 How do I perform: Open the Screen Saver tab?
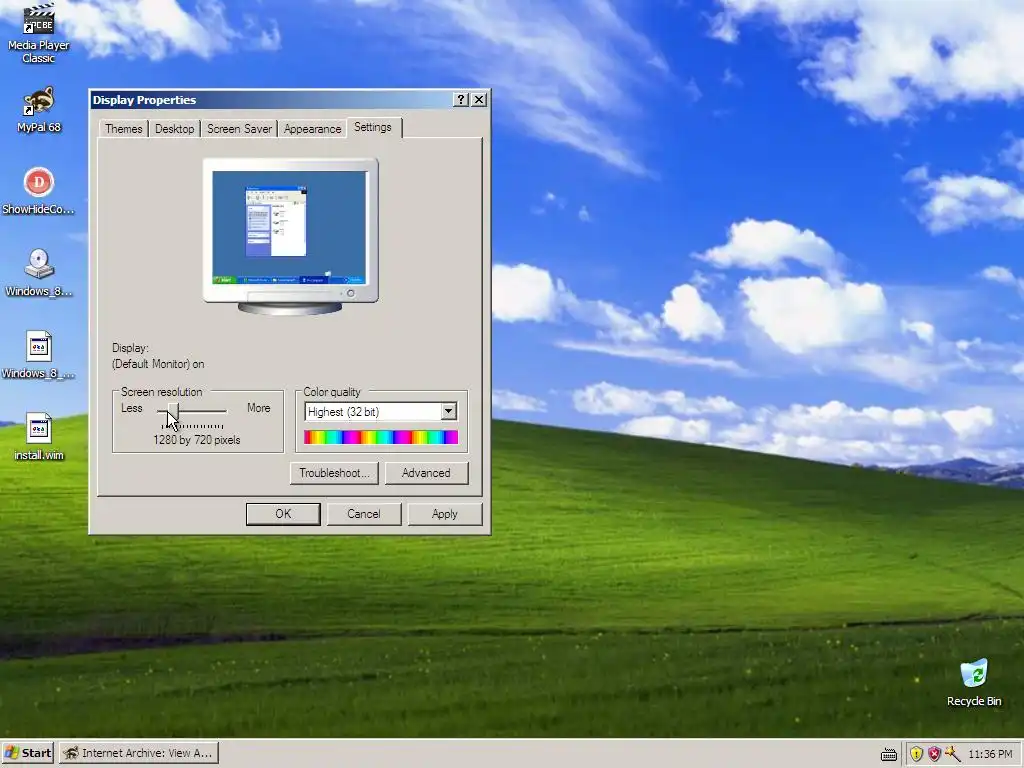(x=239, y=129)
